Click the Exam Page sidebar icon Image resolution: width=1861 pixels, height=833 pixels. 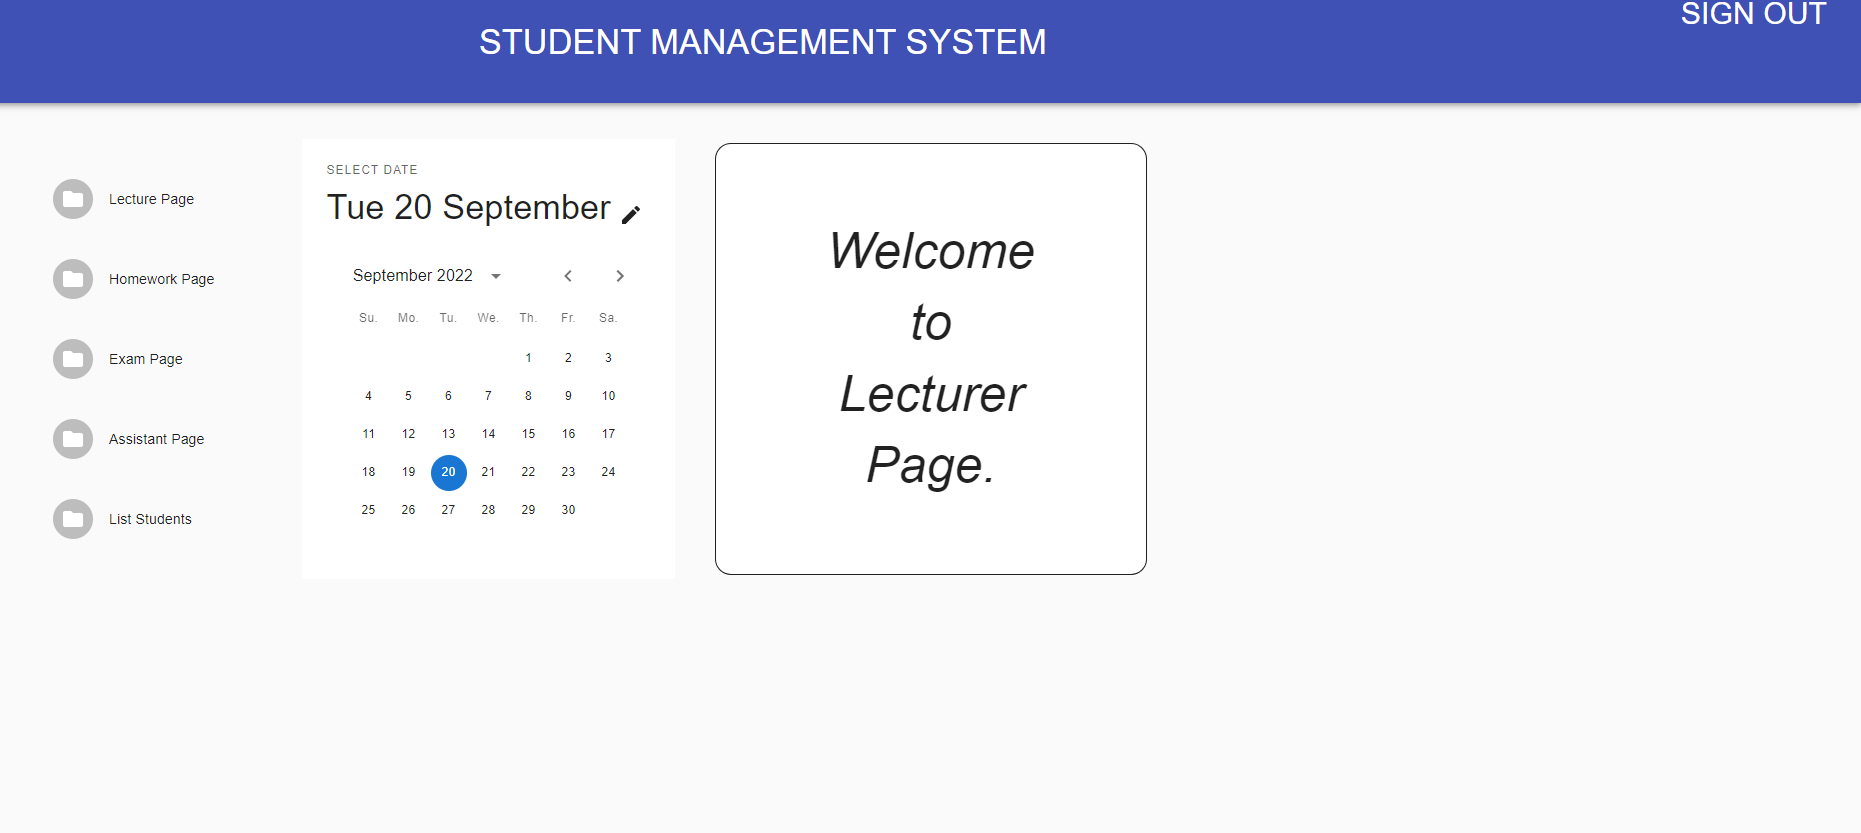pos(72,358)
